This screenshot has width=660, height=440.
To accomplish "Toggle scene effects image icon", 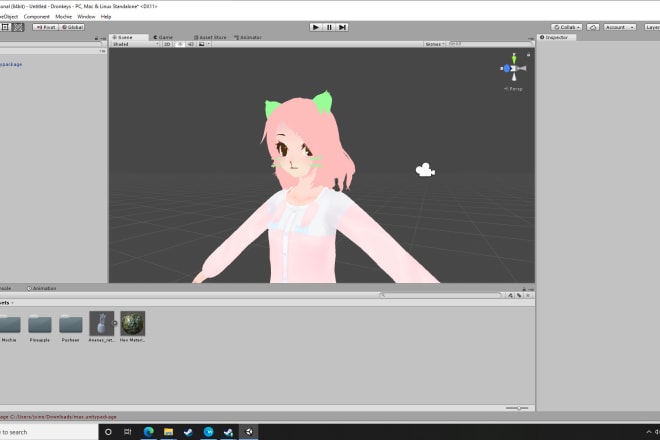I will 202,44.
